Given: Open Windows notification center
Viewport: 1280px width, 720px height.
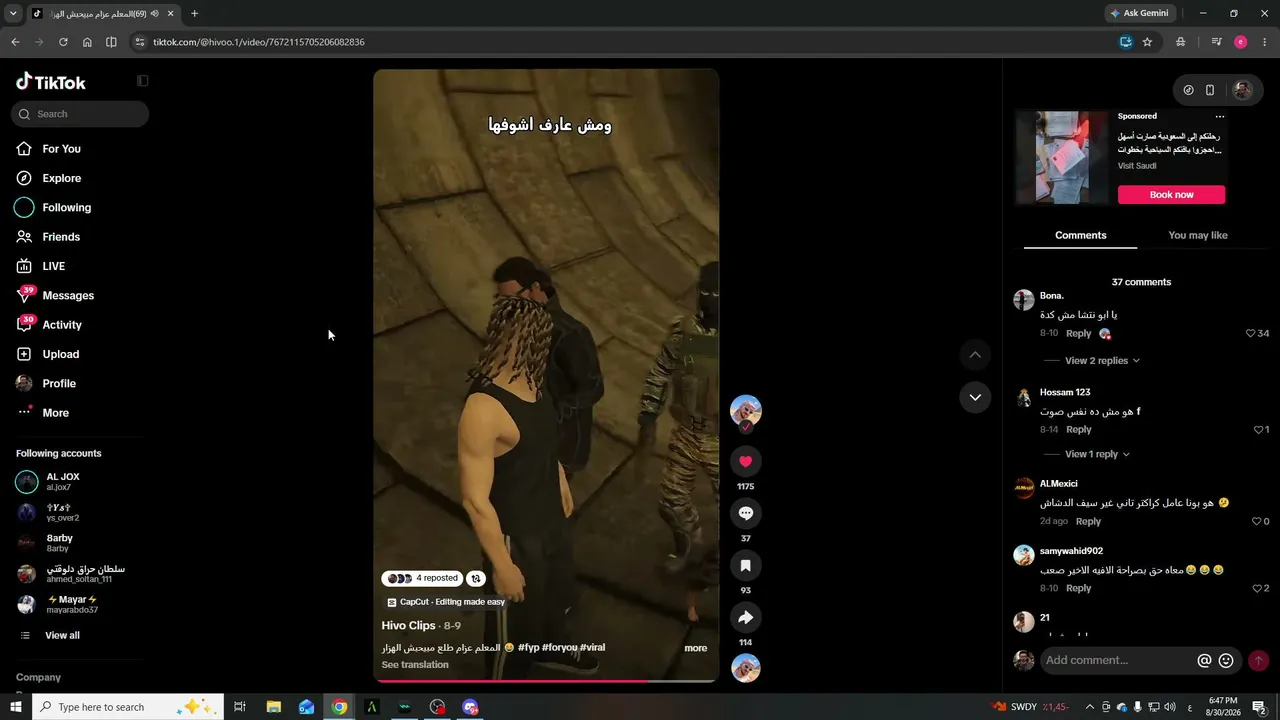Looking at the screenshot, I should click(x=1259, y=707).
